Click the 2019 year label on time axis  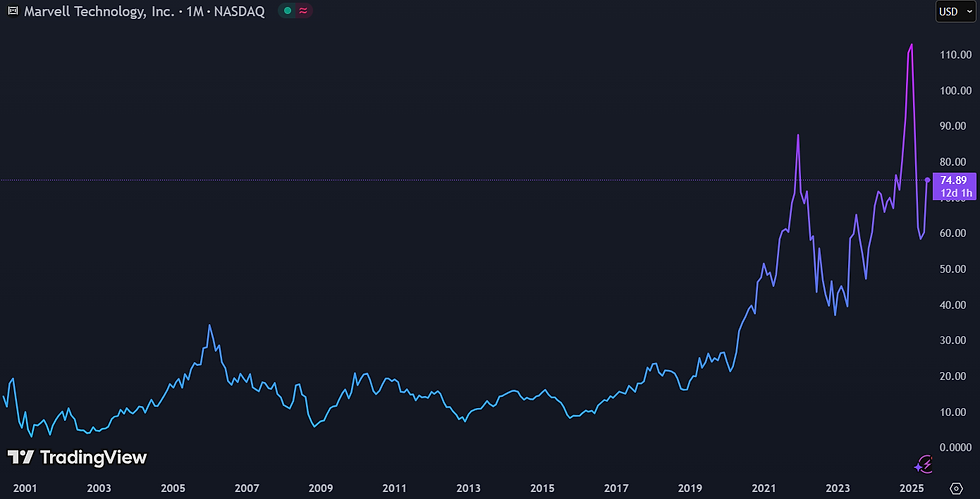pos(690,488)
